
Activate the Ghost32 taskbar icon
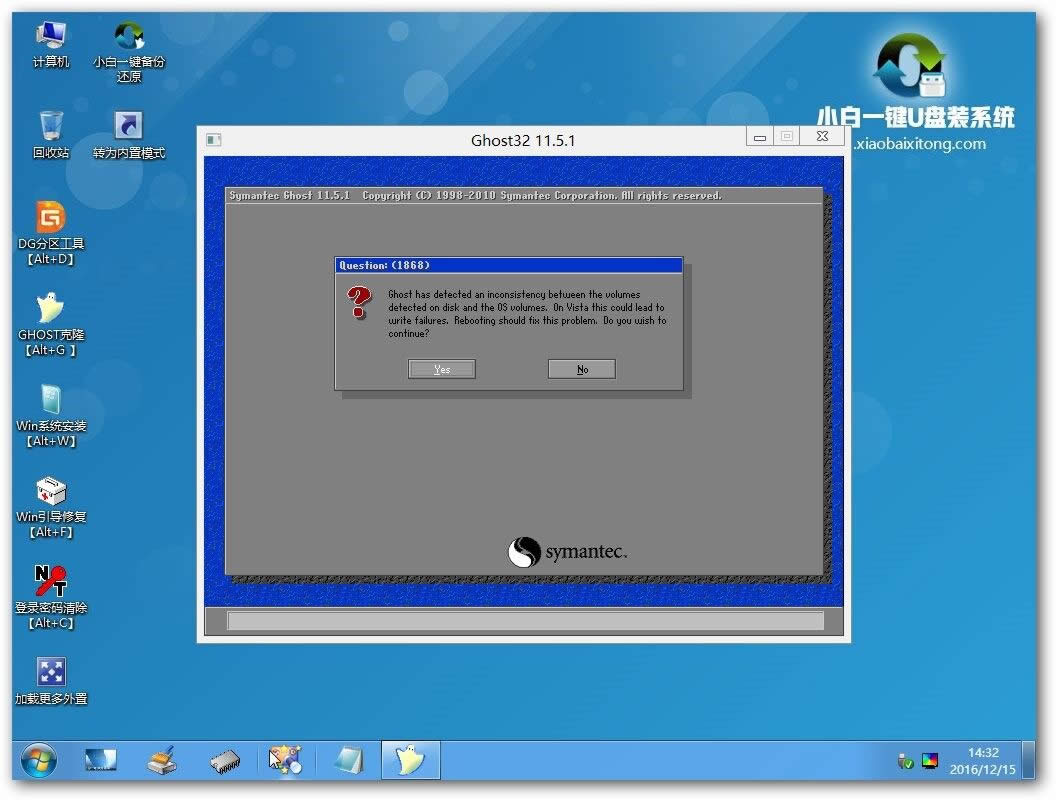[410, 760]
